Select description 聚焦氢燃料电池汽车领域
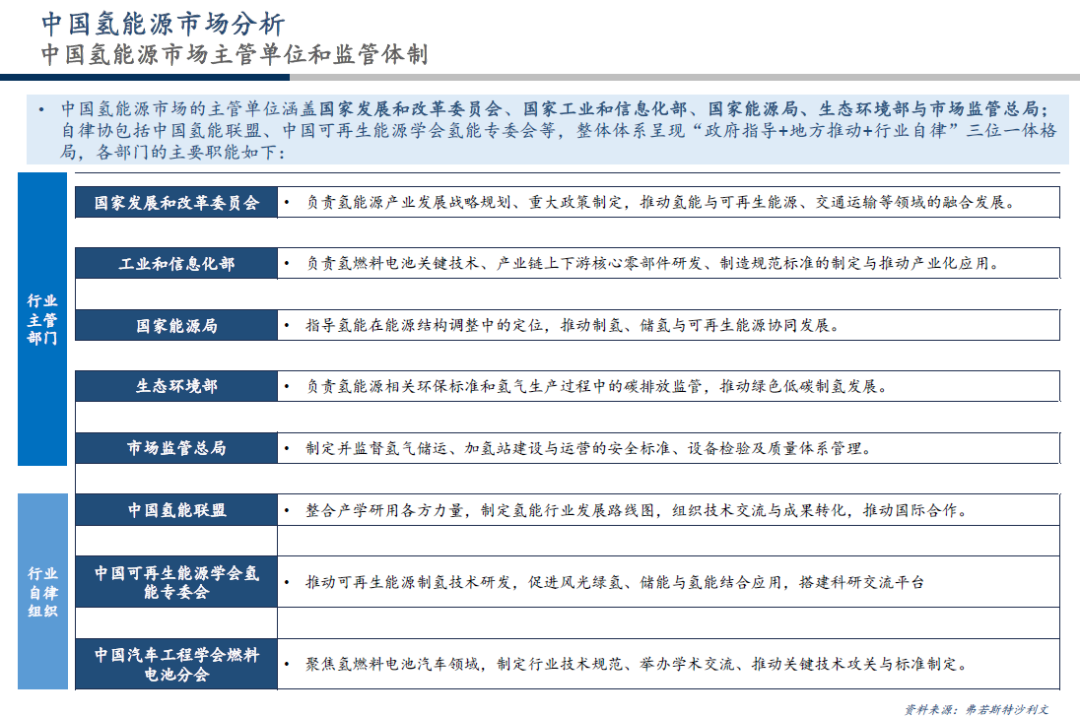This screenshot has height=716, width=1080. [668, 664]
